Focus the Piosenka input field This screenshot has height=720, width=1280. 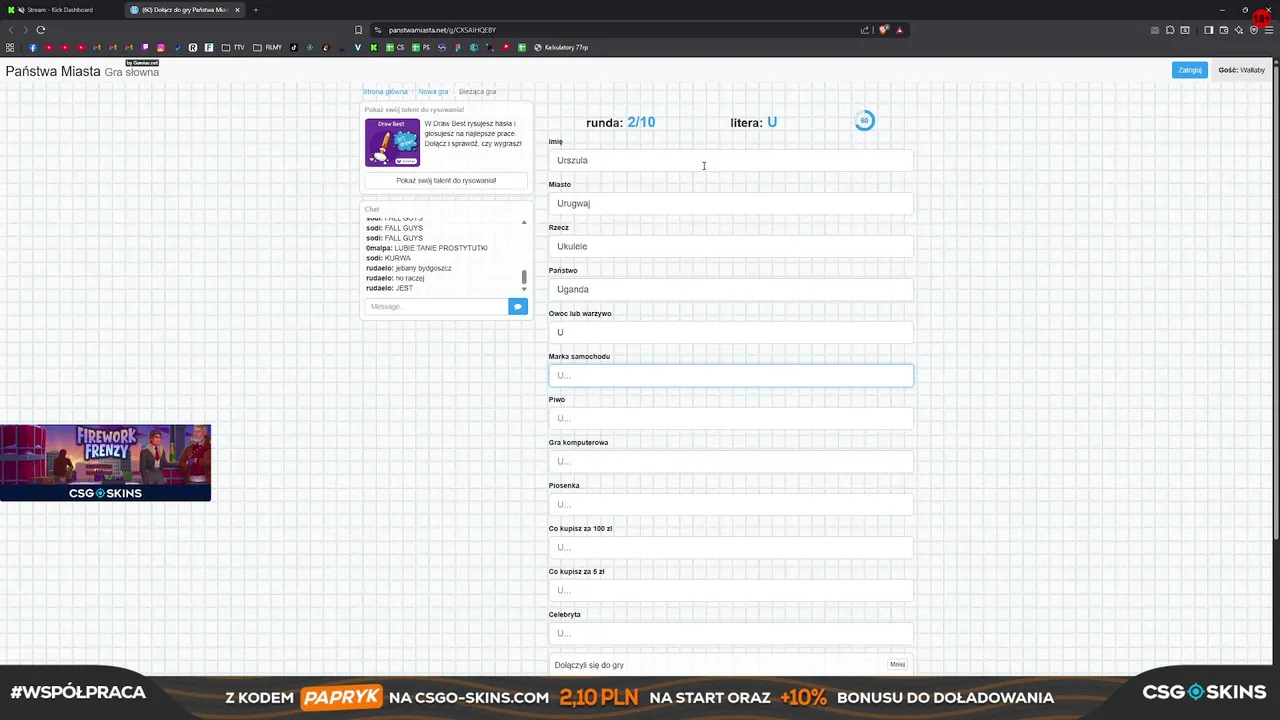point(731,504)
